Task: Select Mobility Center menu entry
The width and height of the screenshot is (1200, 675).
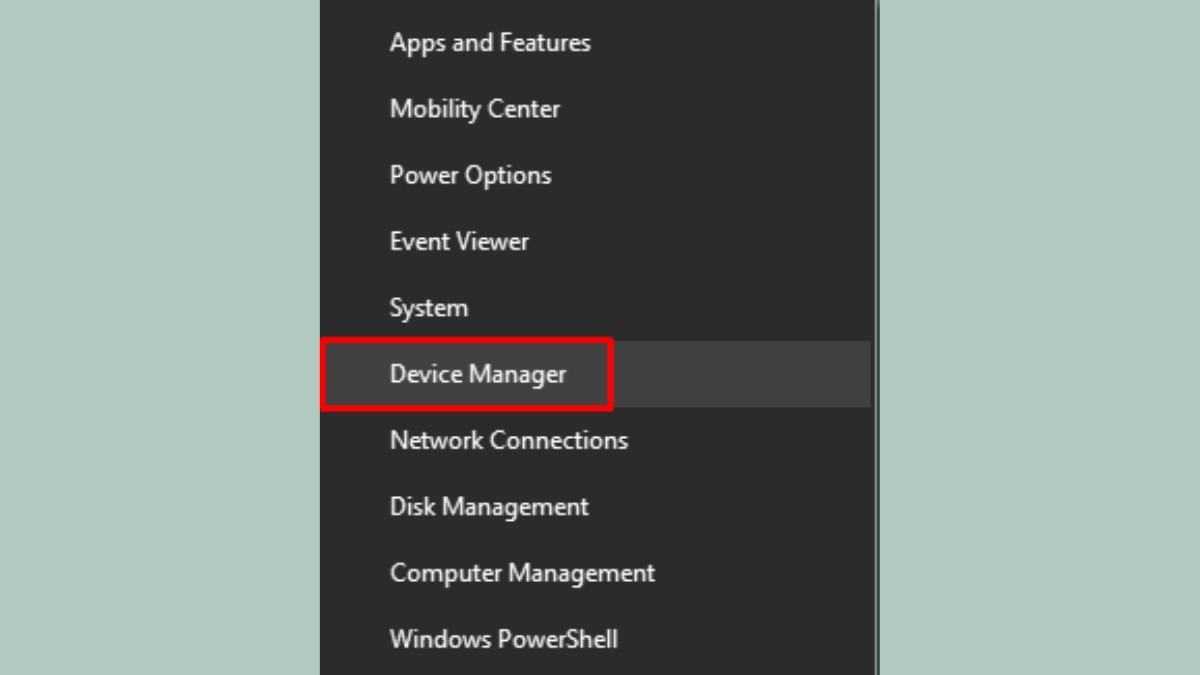Action: pyautogui.click(x=474, y=109)
